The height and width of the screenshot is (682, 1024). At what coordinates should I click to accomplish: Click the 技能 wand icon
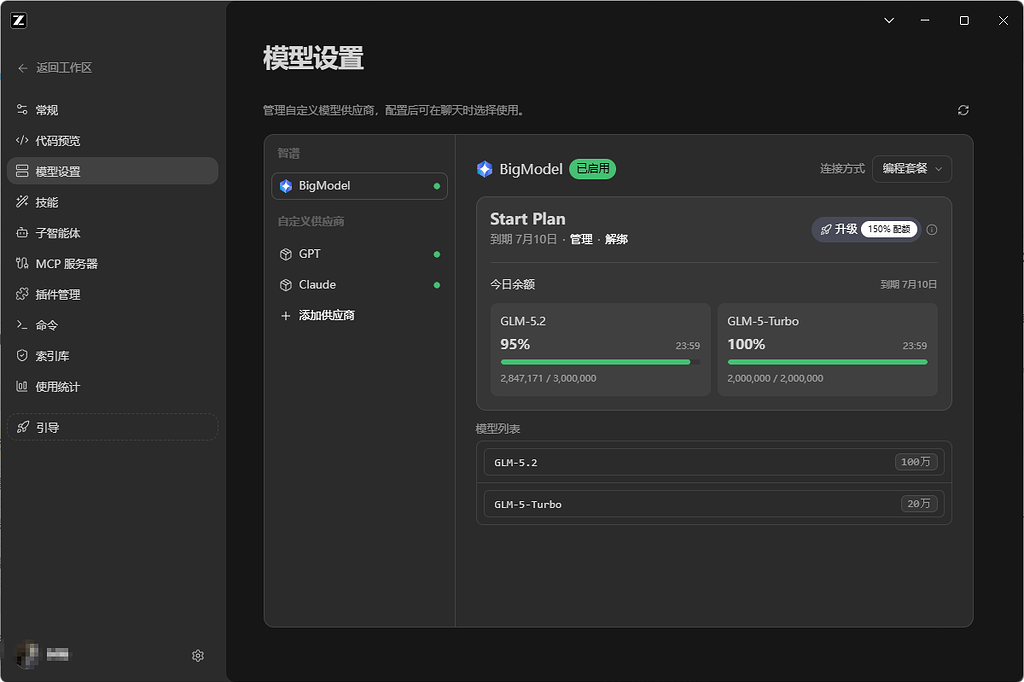tap(22, 202)
